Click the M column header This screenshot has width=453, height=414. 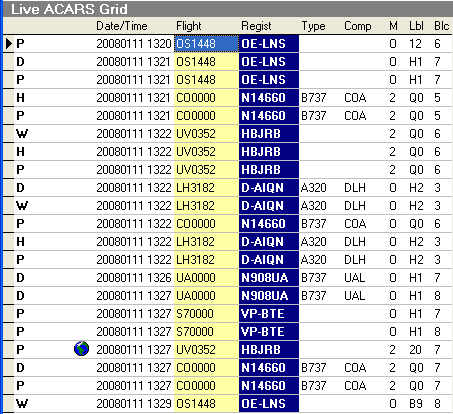click(x=393, y=26)
